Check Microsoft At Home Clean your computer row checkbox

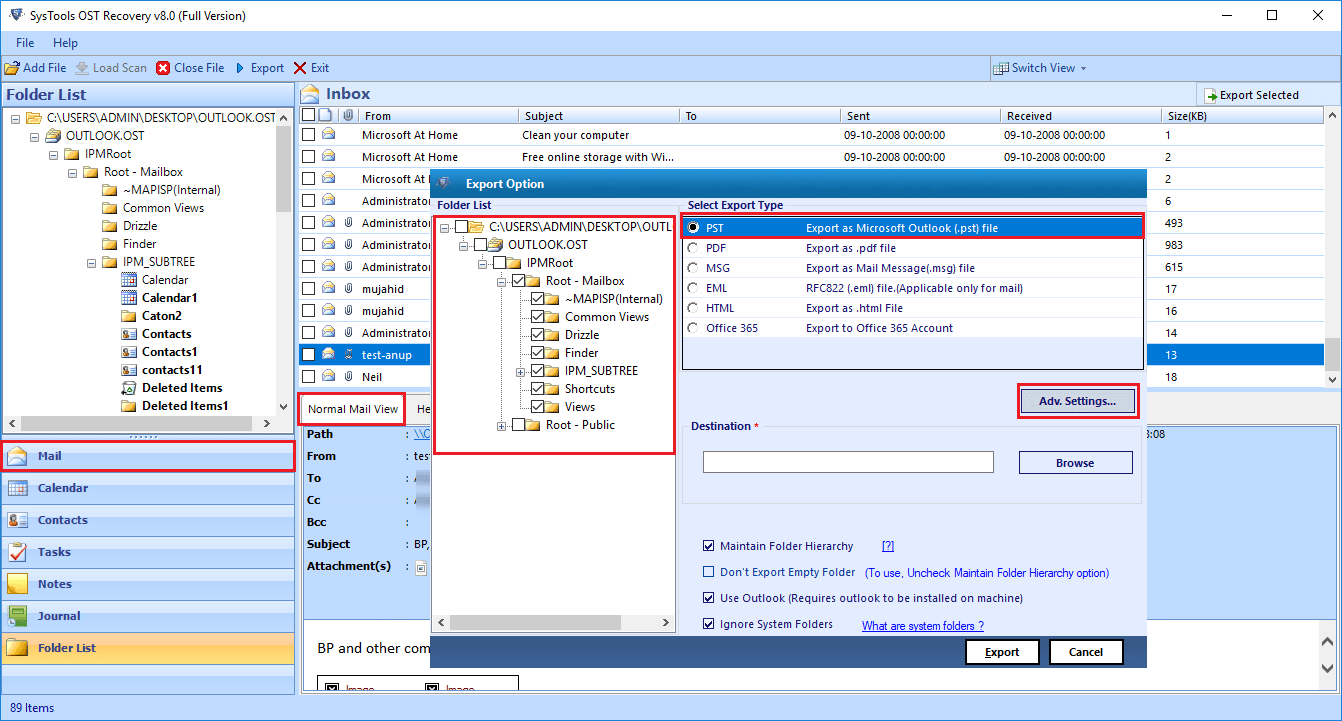pyautogui.click(x=309, y=135)
